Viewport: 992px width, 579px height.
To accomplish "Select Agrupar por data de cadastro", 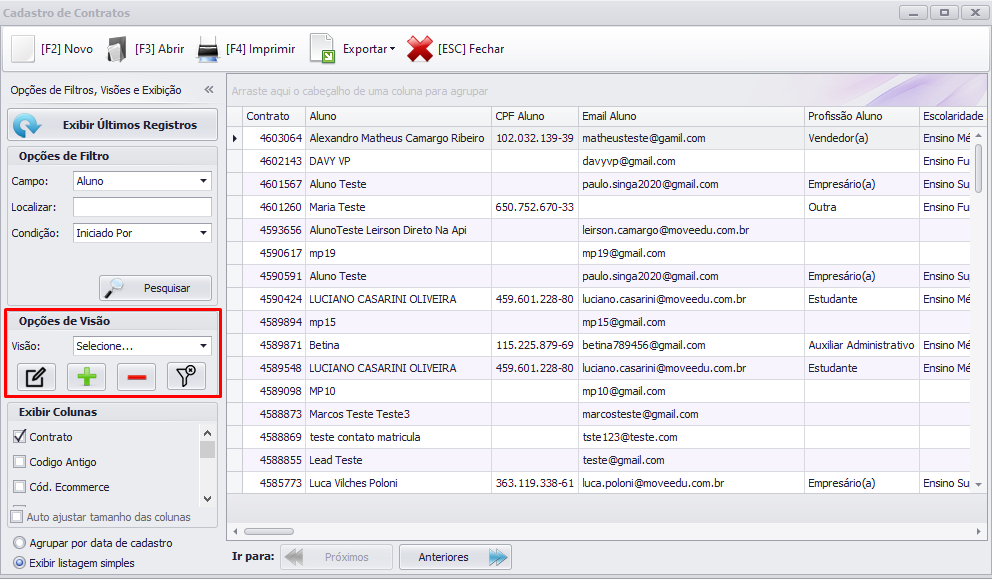I will pos(19,543).
